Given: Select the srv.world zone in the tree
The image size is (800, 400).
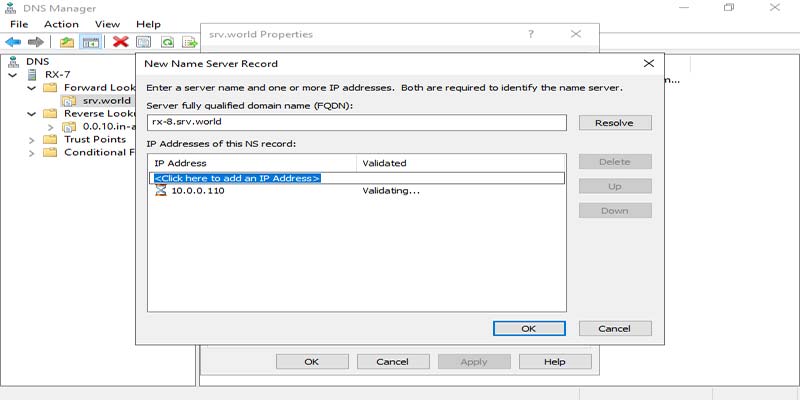Looking at the screenshot, I should (x=106, y=101).
